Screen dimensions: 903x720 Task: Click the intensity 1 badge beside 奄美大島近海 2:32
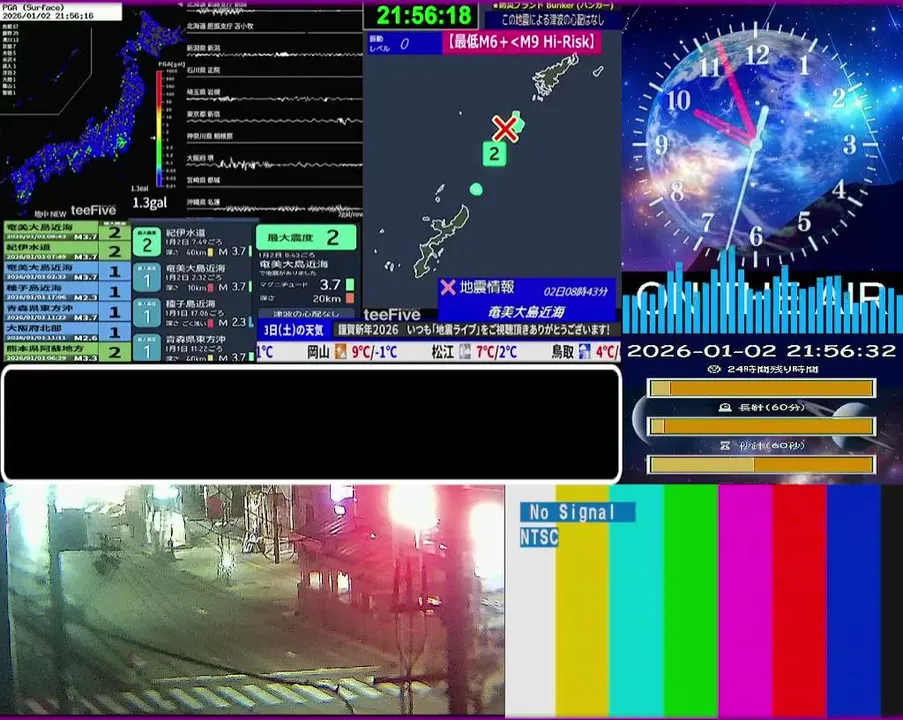pos(147,278)
